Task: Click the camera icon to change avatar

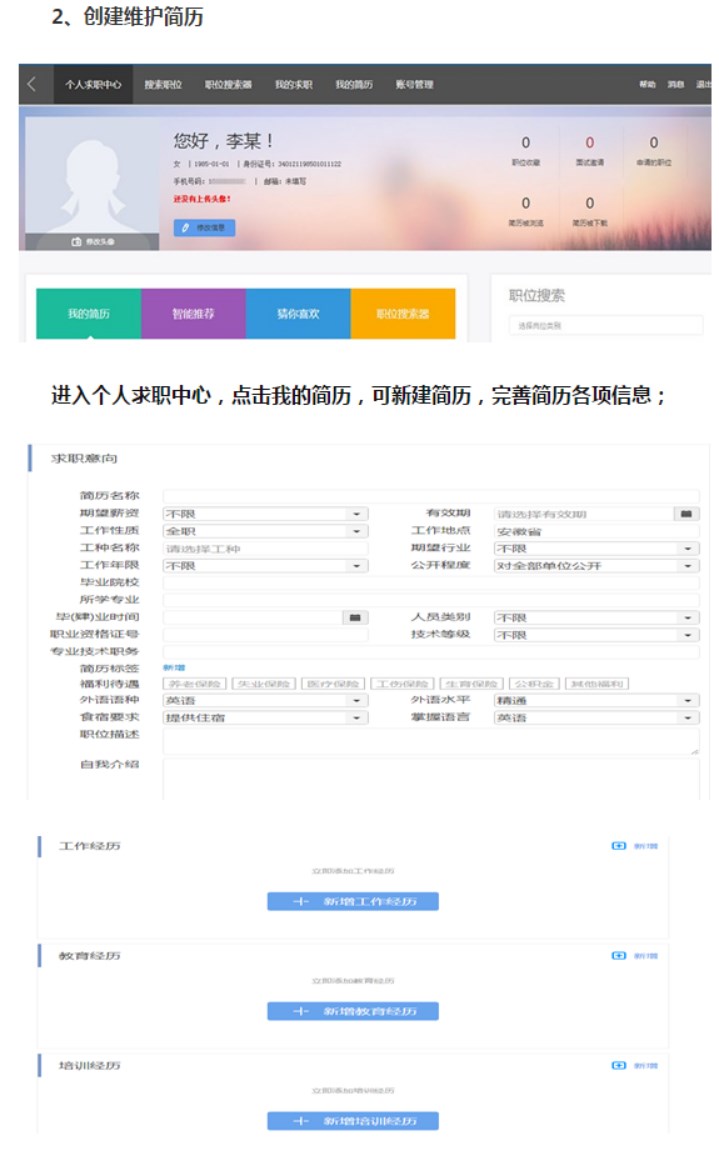Action: [76, 242]
